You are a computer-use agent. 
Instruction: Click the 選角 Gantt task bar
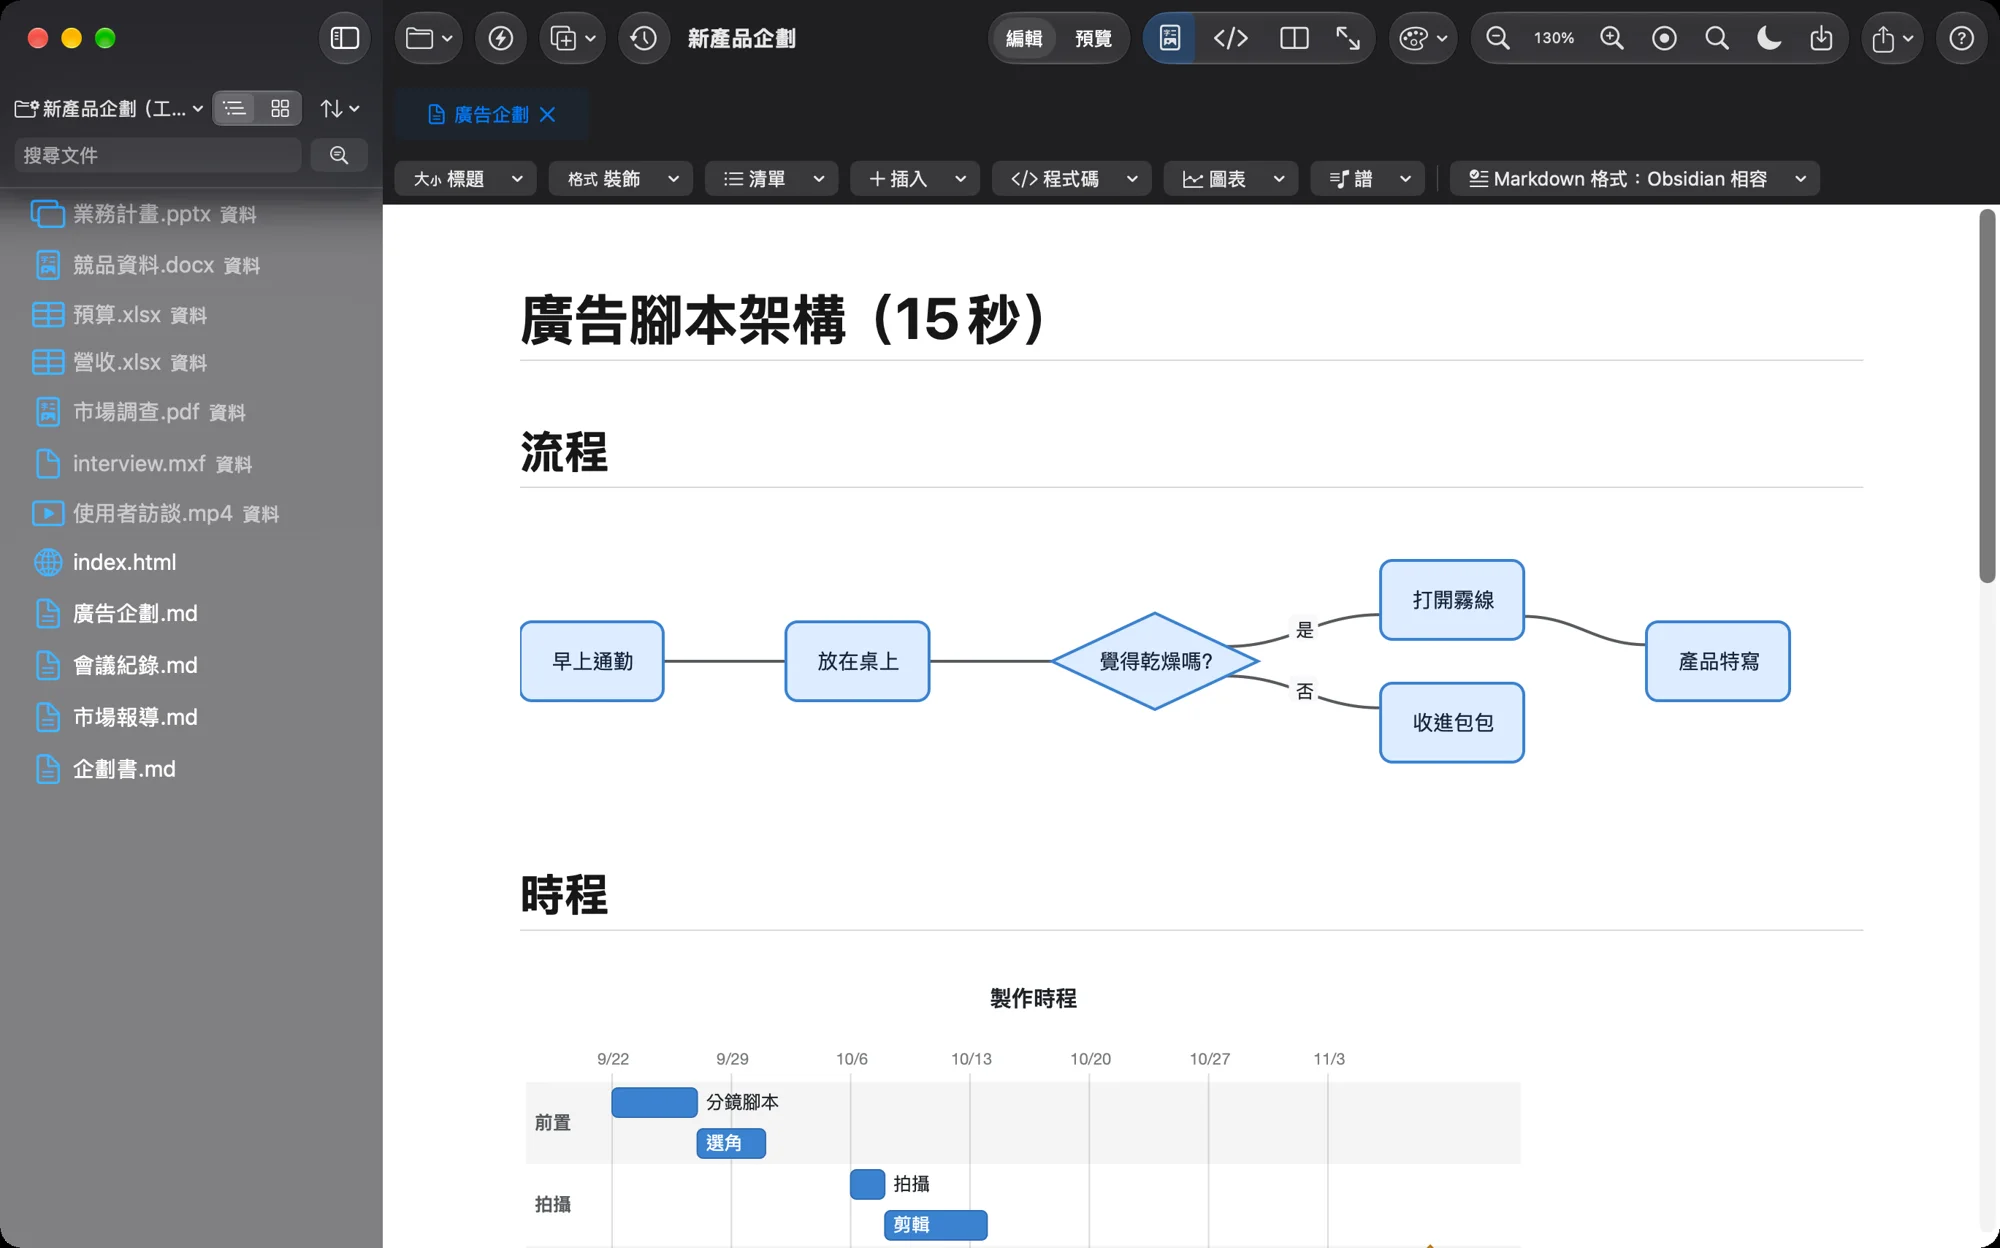[x=731, y=1143]
